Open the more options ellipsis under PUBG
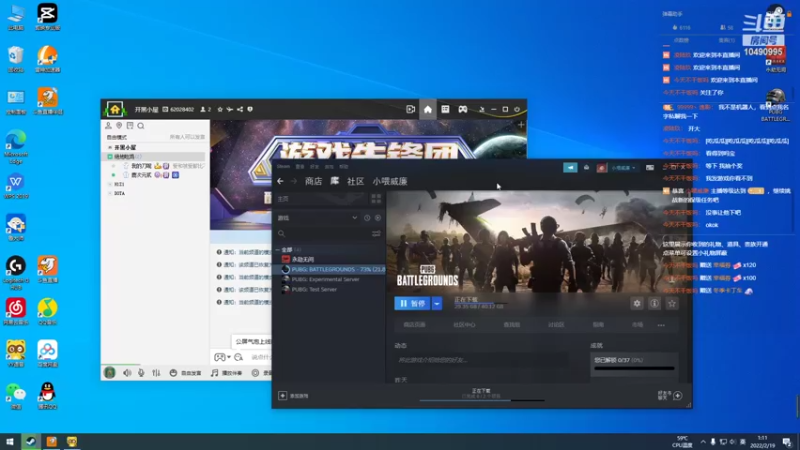 (x=661, y=325)
